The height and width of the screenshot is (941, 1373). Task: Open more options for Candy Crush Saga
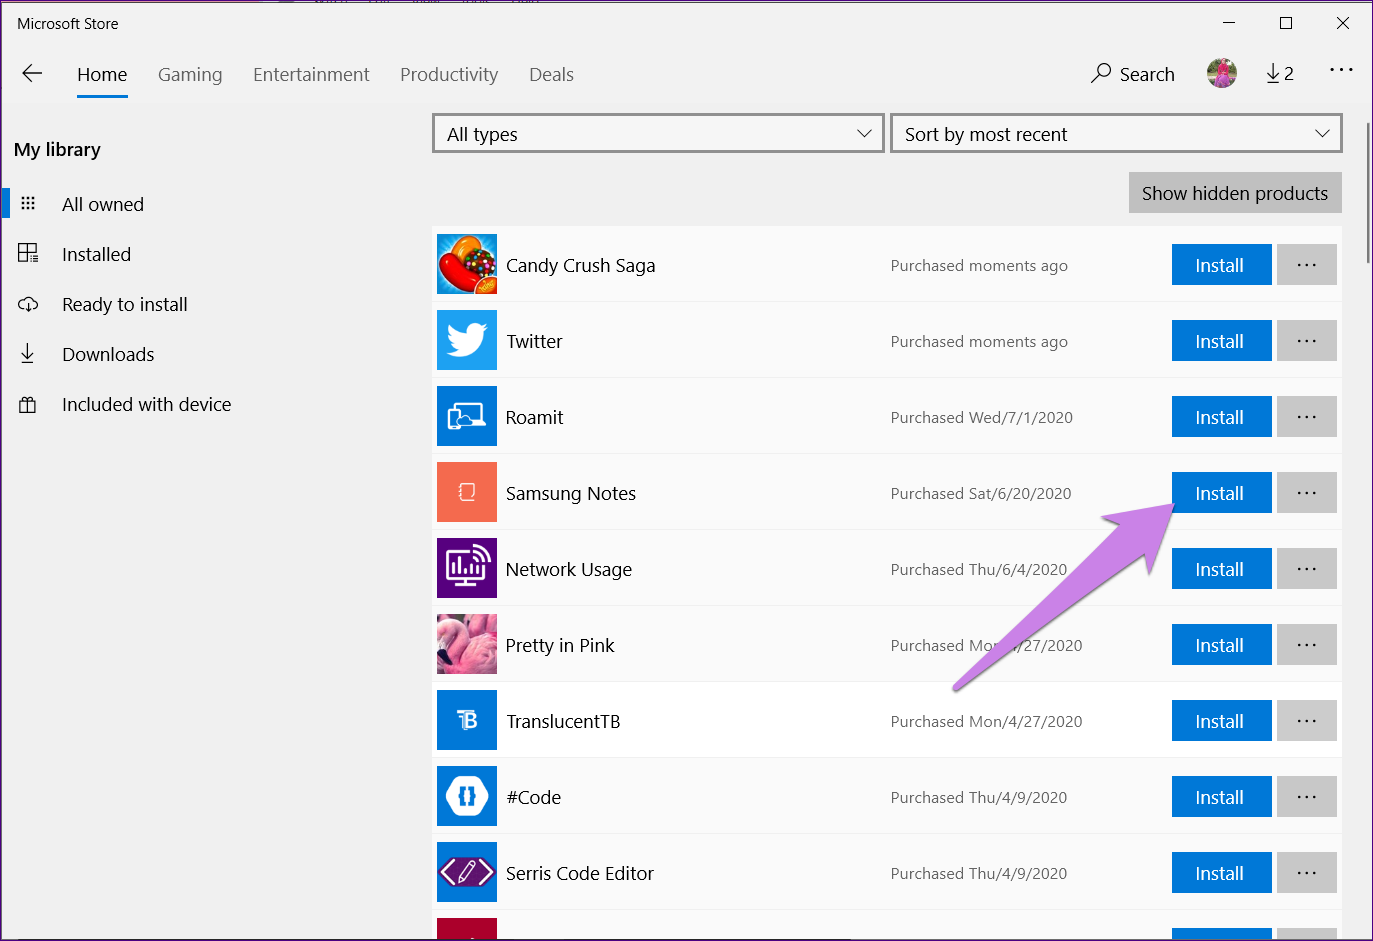(1307, 265)
